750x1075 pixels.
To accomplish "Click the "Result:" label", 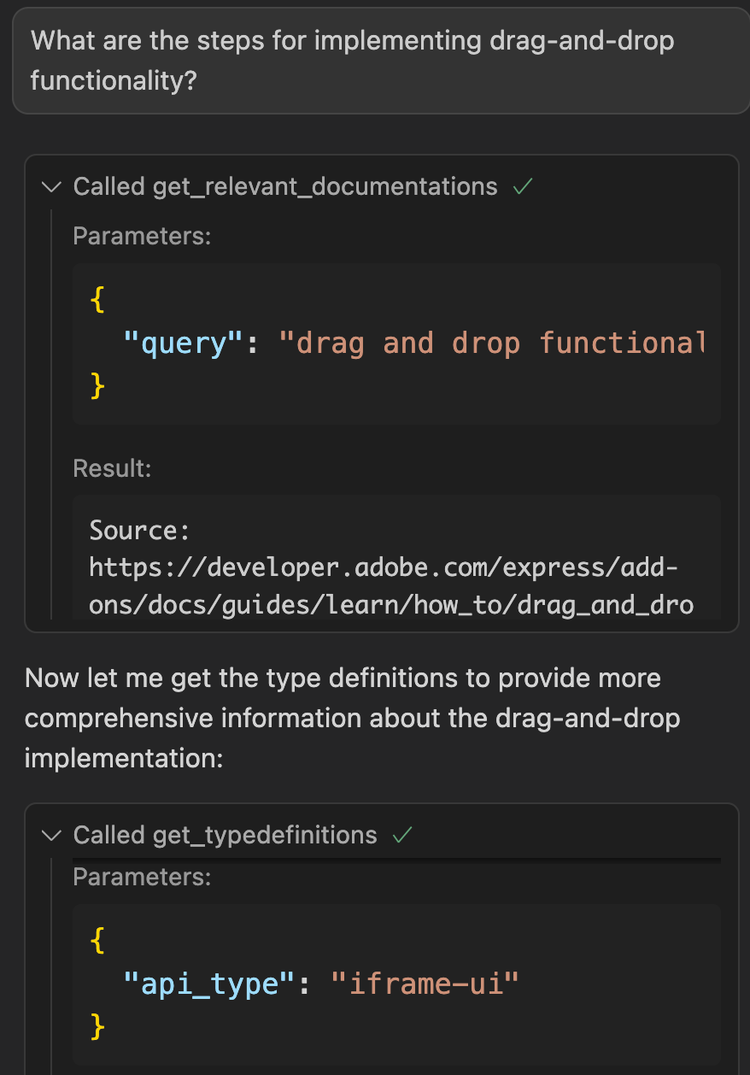I will tap(112, 467).
